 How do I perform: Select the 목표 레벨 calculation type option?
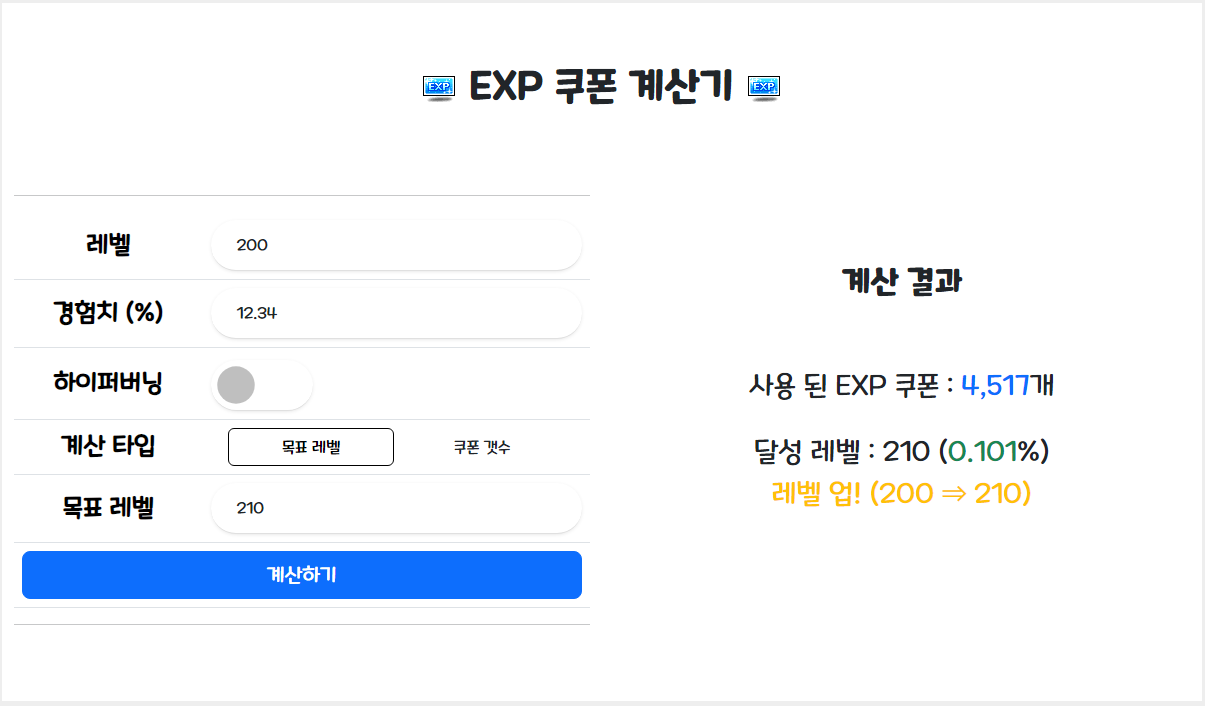(311, 447)
